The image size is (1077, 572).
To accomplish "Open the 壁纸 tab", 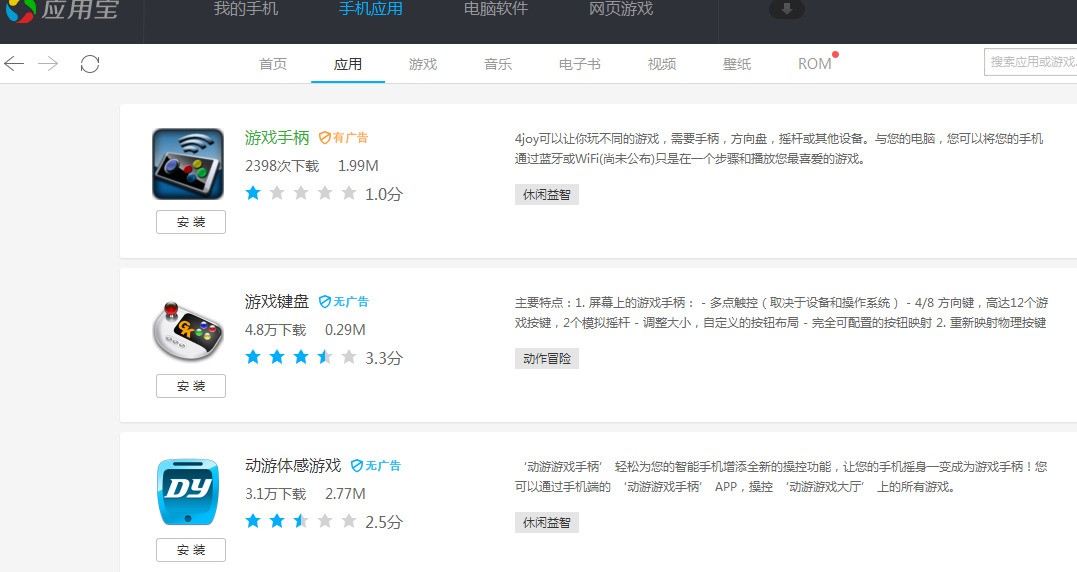I will pyautogui.click(x=737, y=64).
